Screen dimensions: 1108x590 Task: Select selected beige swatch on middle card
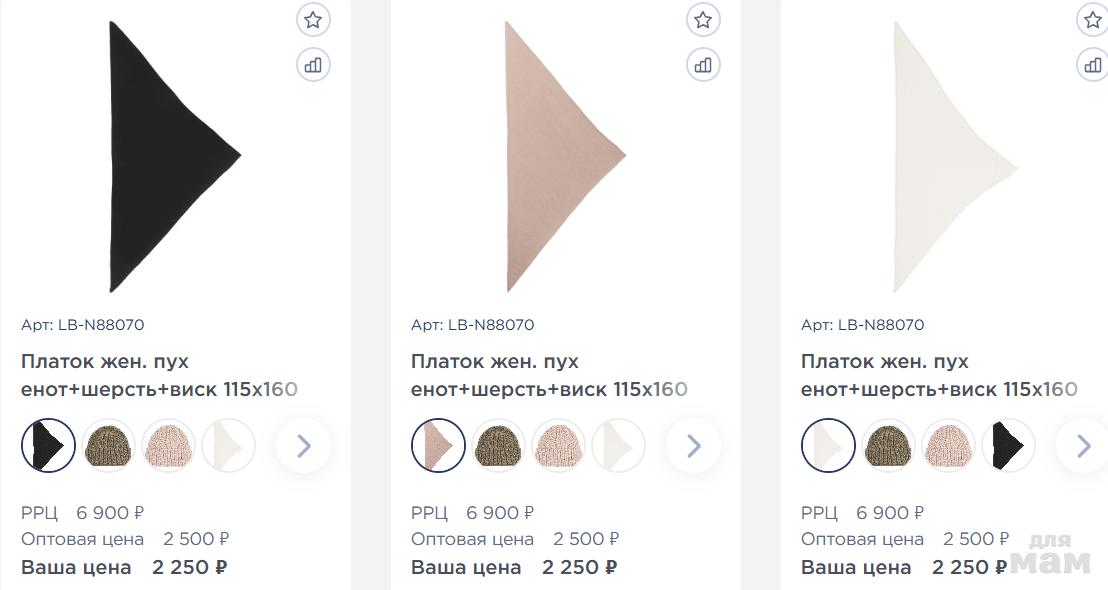(438, 446)
